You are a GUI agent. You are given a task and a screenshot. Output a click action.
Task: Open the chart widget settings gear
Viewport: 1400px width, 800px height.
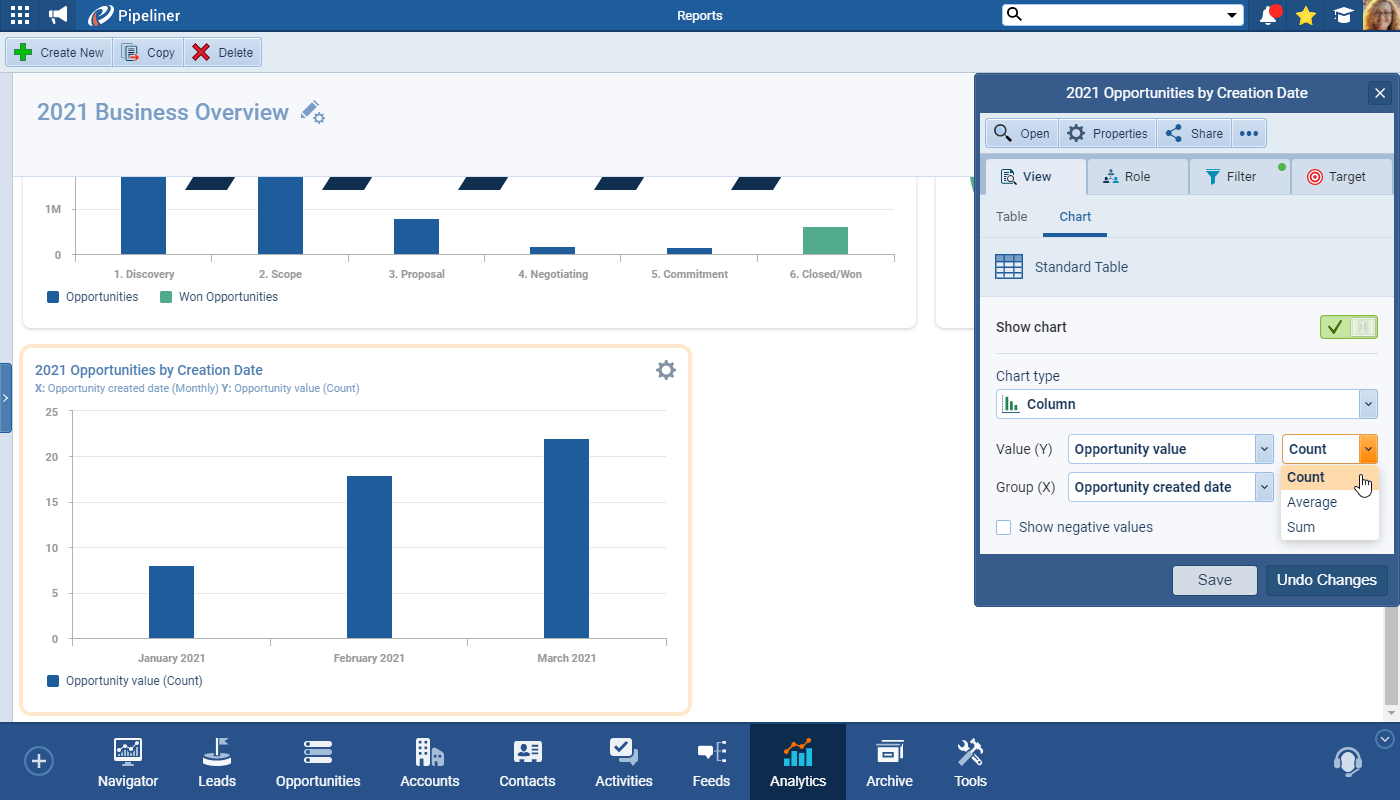pyautogui.click(x=666, y=369)
